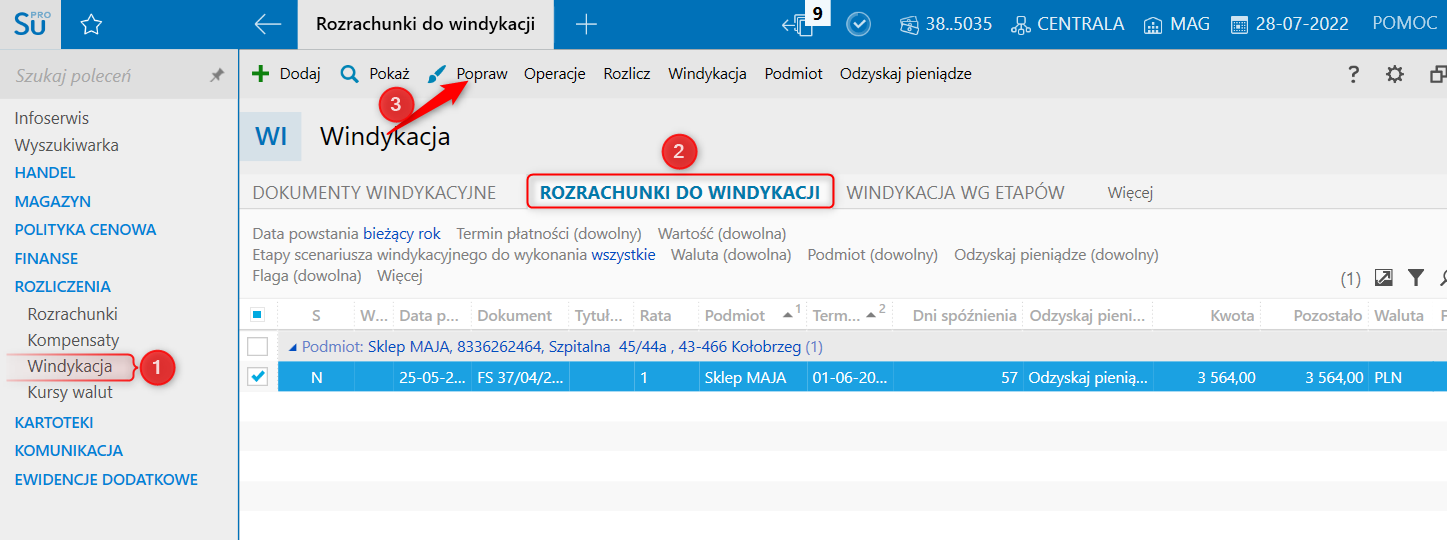Open Wyszukiwarka in sidebar
This screenshot has width=1447, height=540.
pyautogui.click(x=67, y=145)
